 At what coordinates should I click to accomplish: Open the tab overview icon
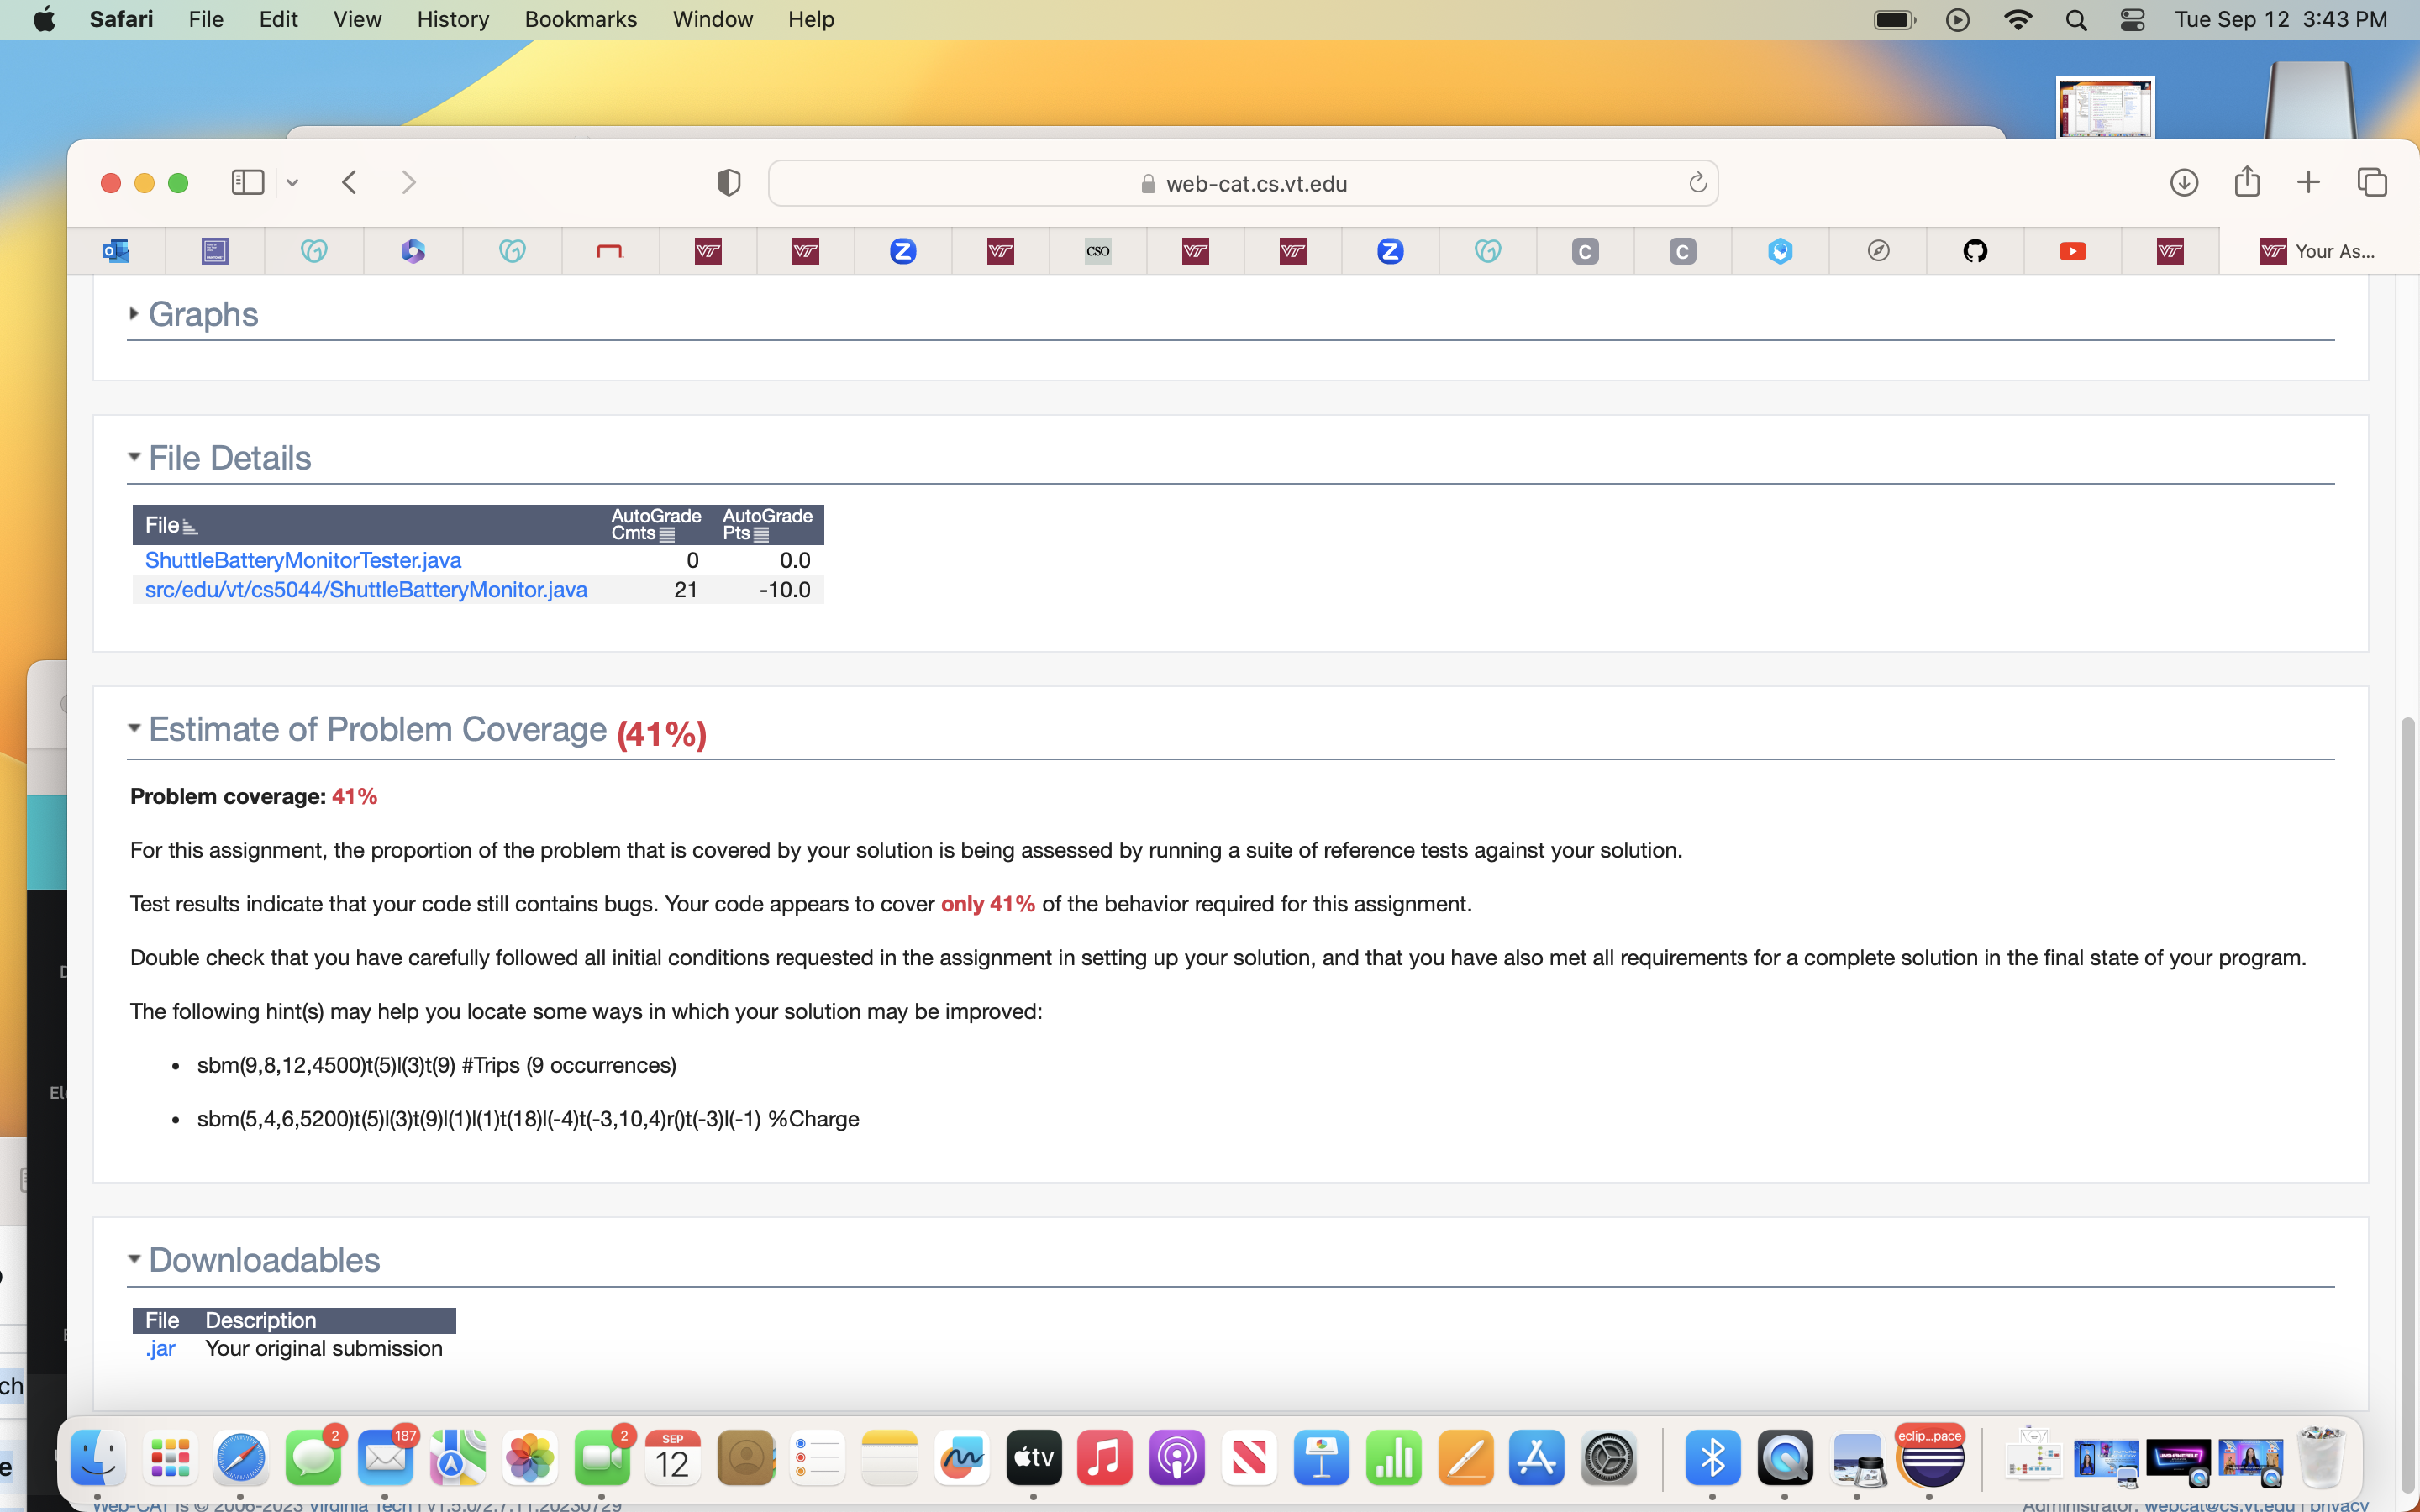[x=2371, y=182]
